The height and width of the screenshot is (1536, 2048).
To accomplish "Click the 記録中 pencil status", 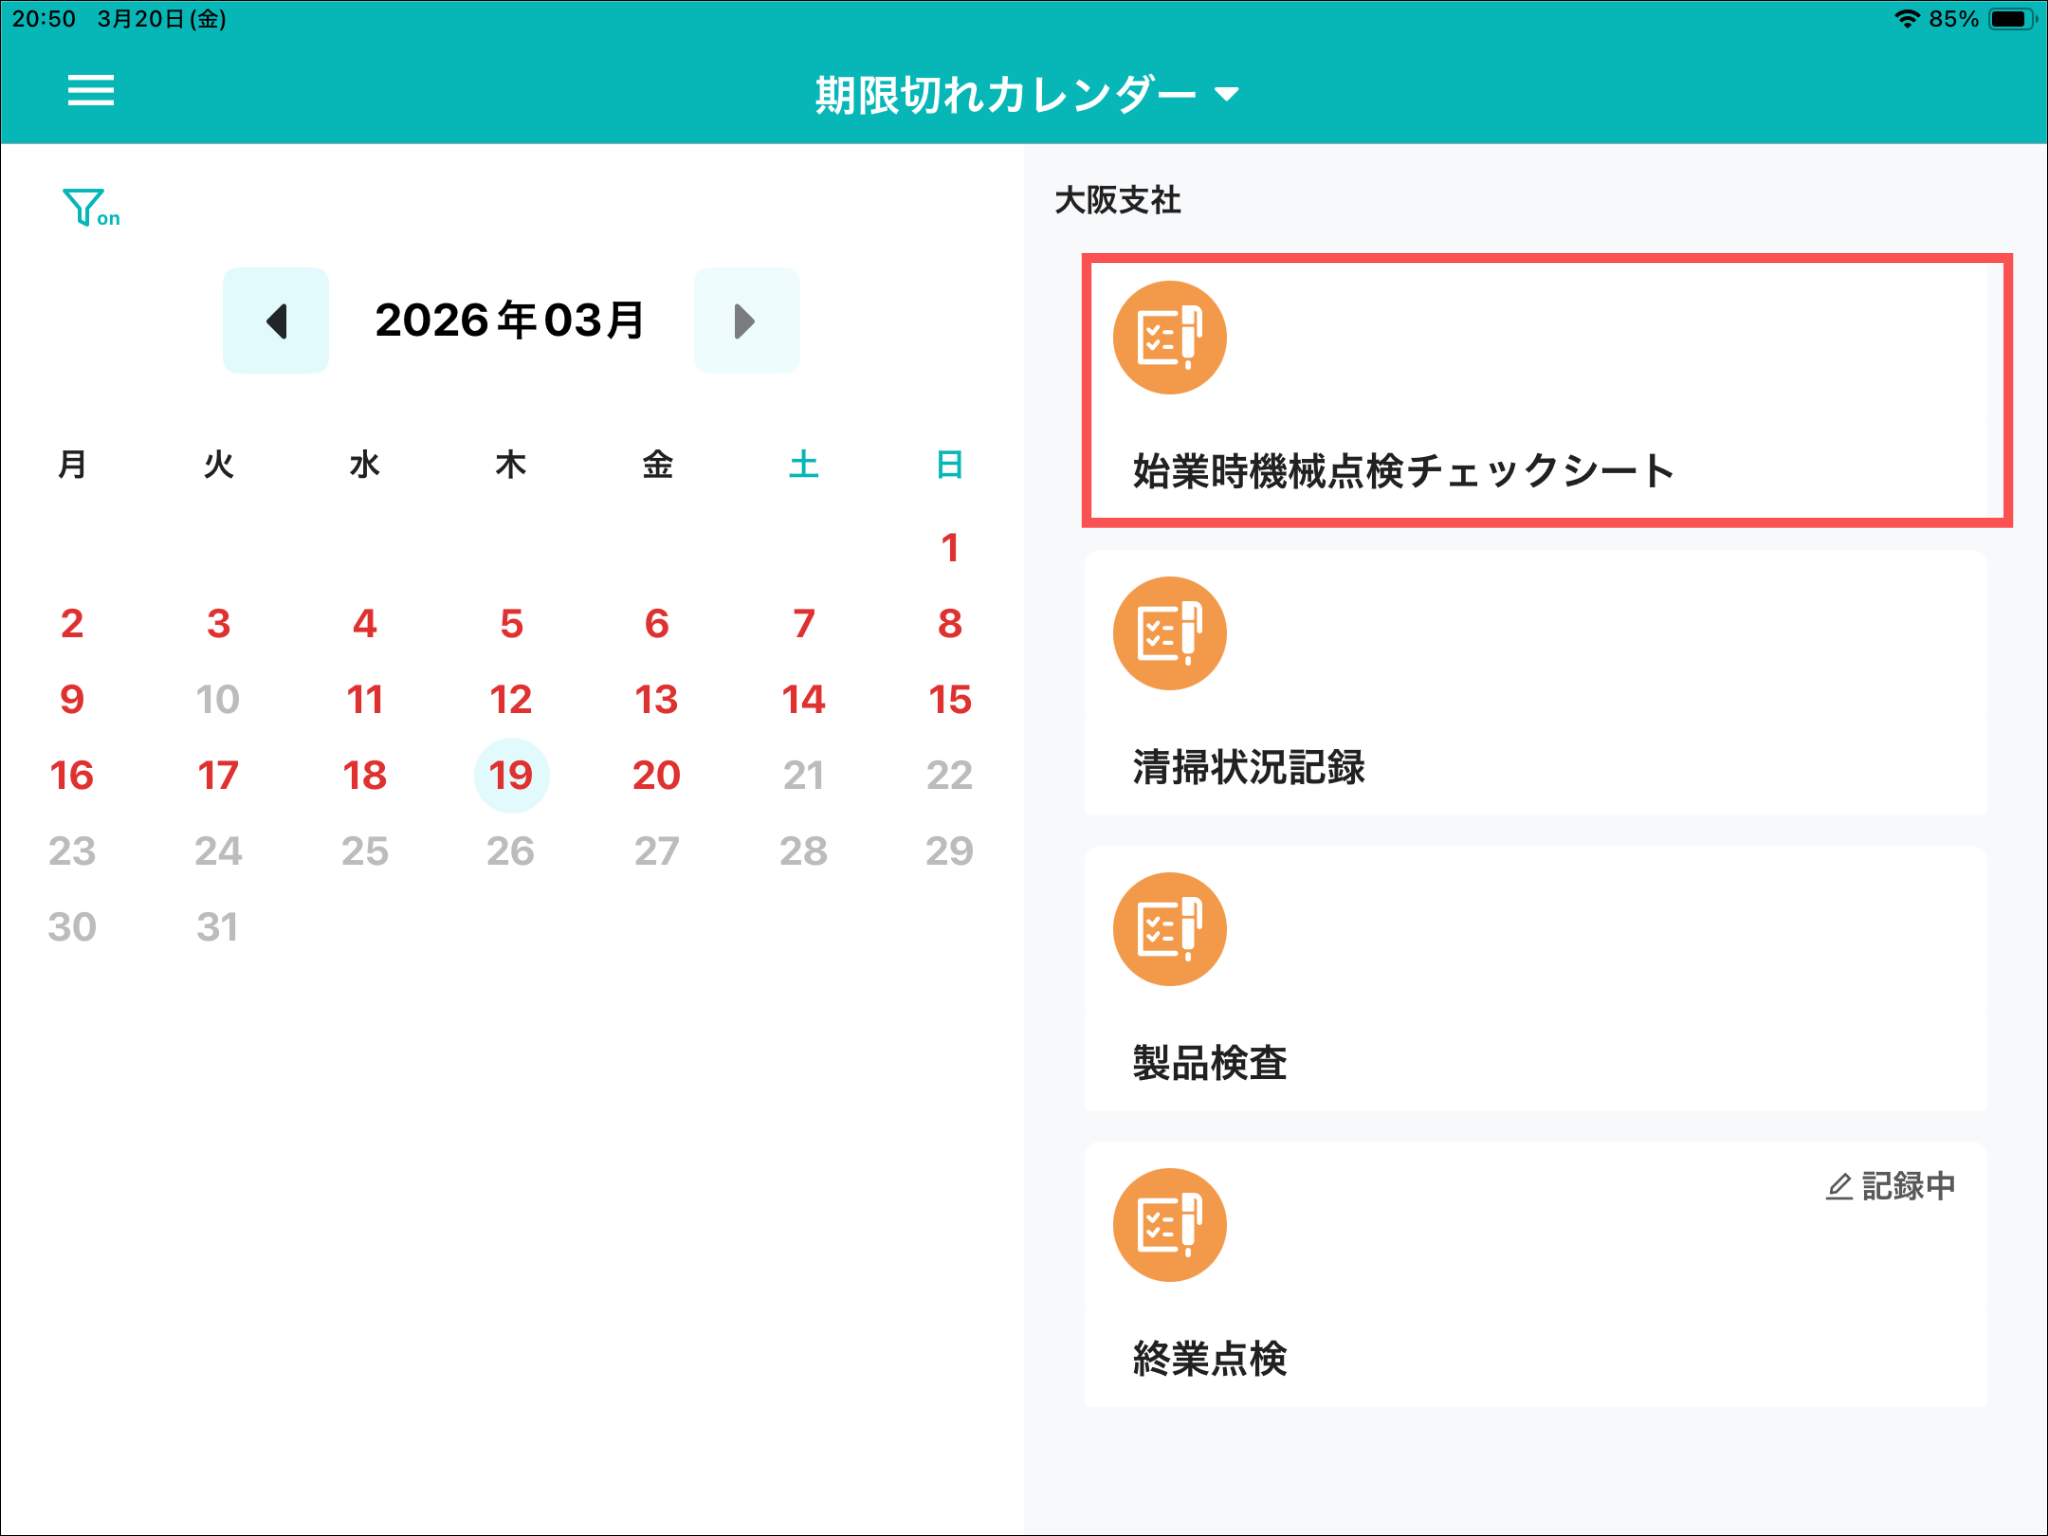I will coord(1890,1186).
